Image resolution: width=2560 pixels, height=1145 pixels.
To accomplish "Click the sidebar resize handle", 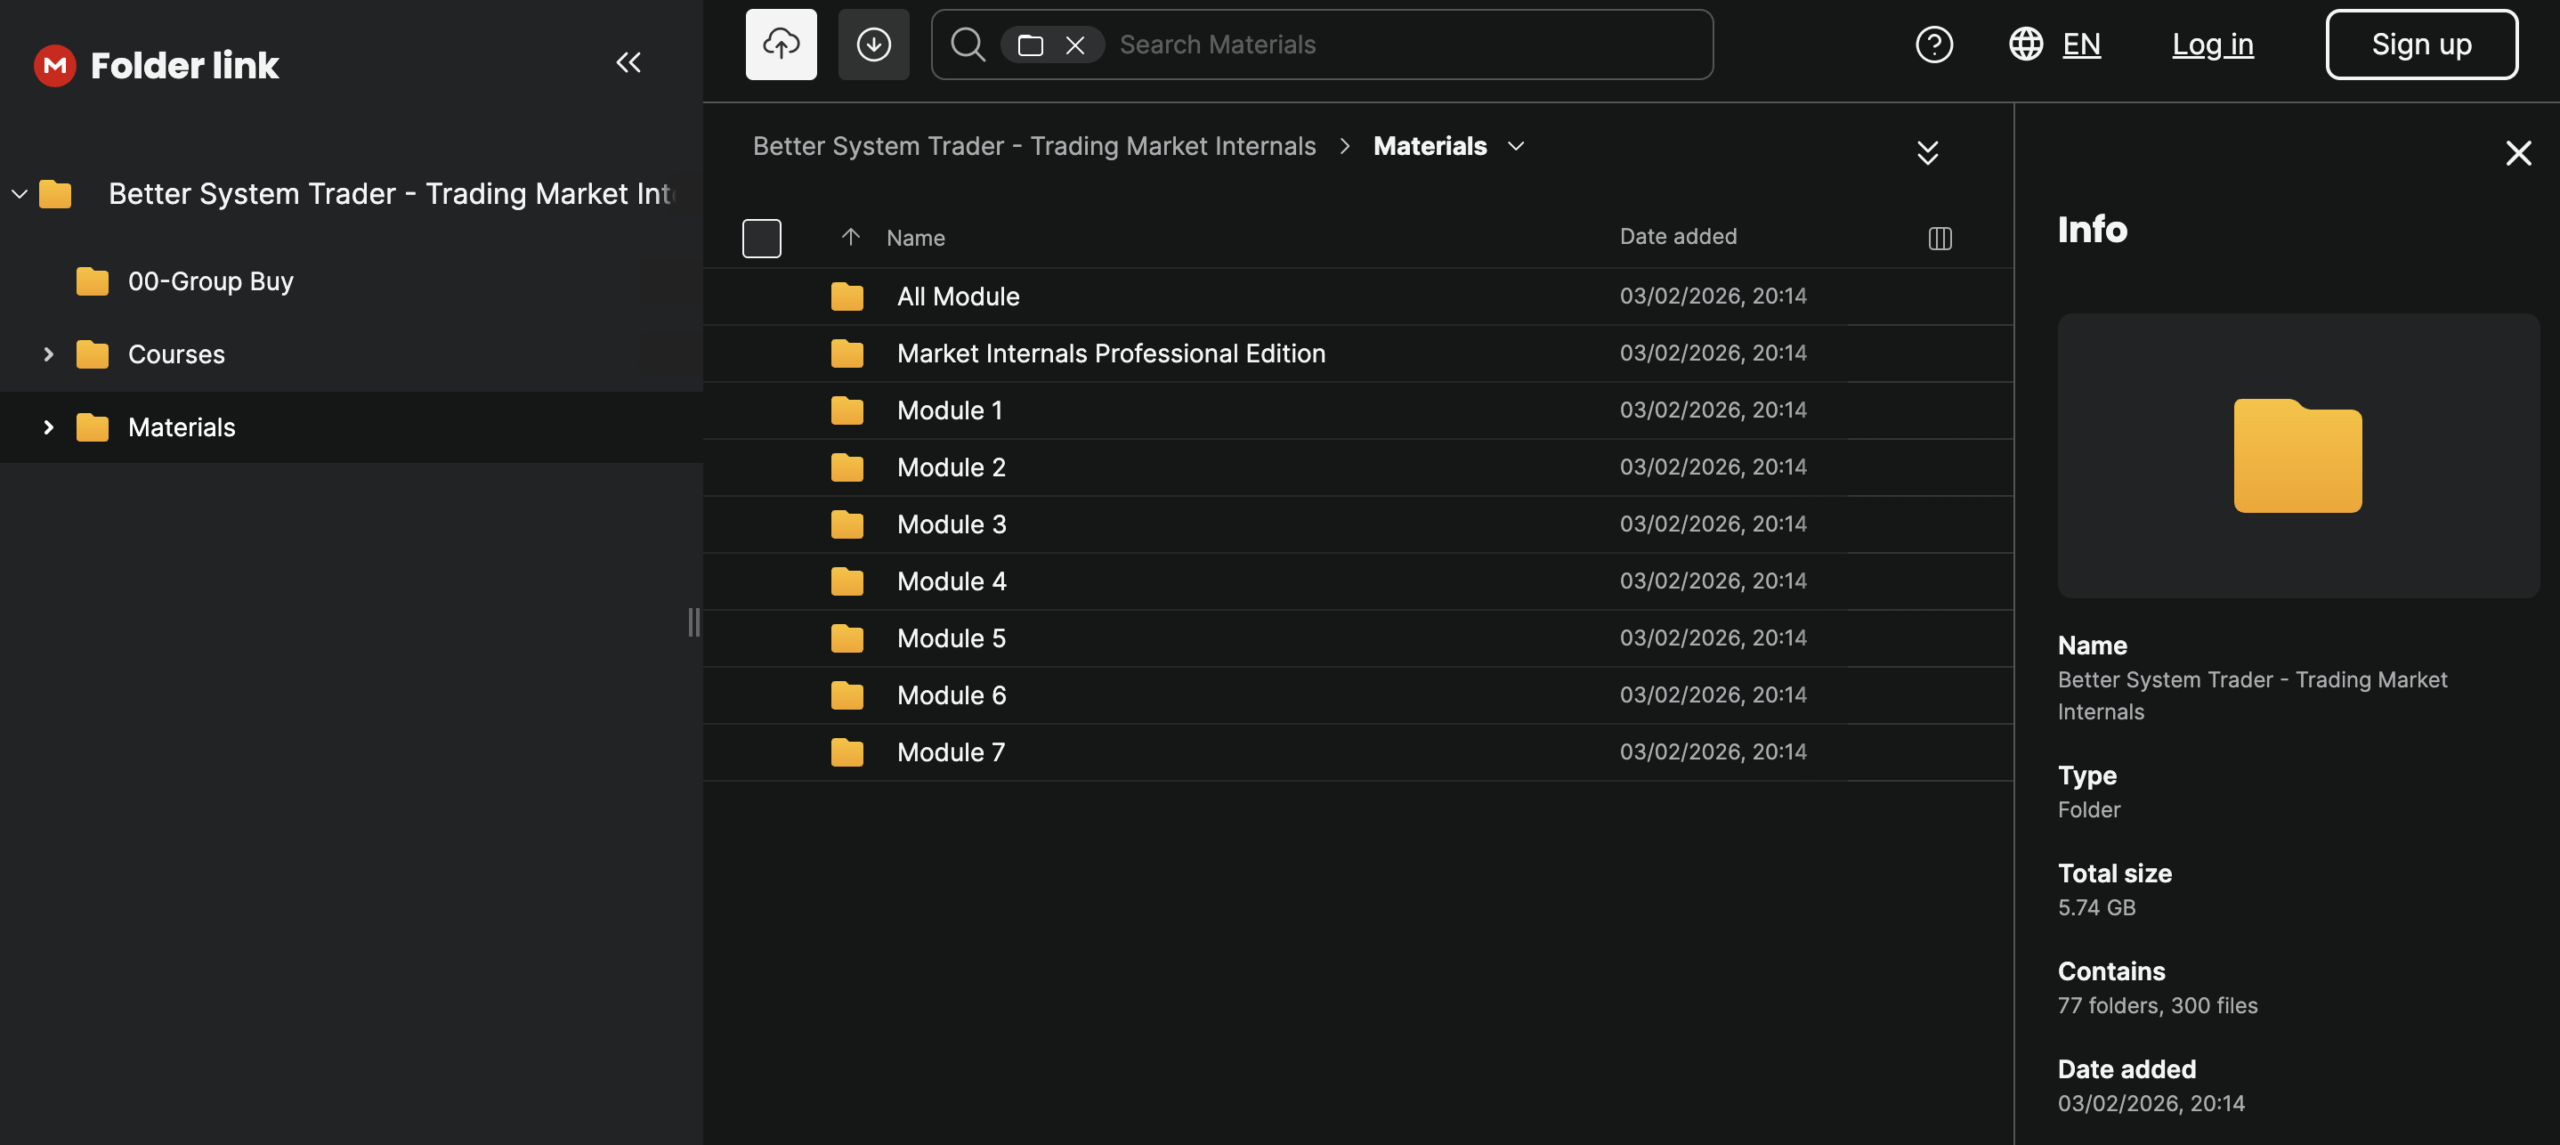I will (x=693, y=622).
